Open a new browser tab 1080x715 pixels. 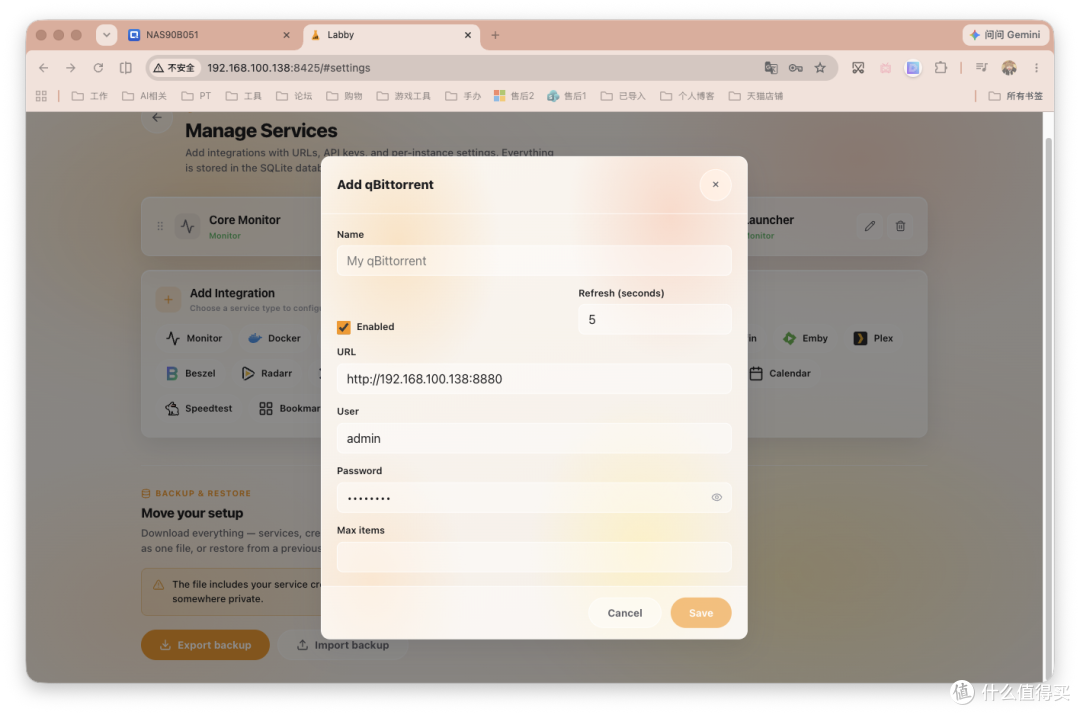[495, 35]
